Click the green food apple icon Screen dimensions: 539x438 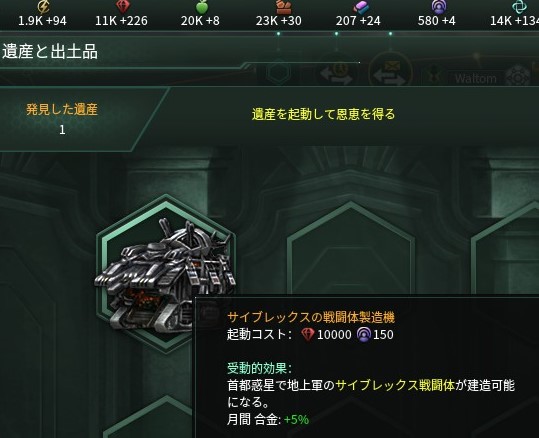(202, 7)
